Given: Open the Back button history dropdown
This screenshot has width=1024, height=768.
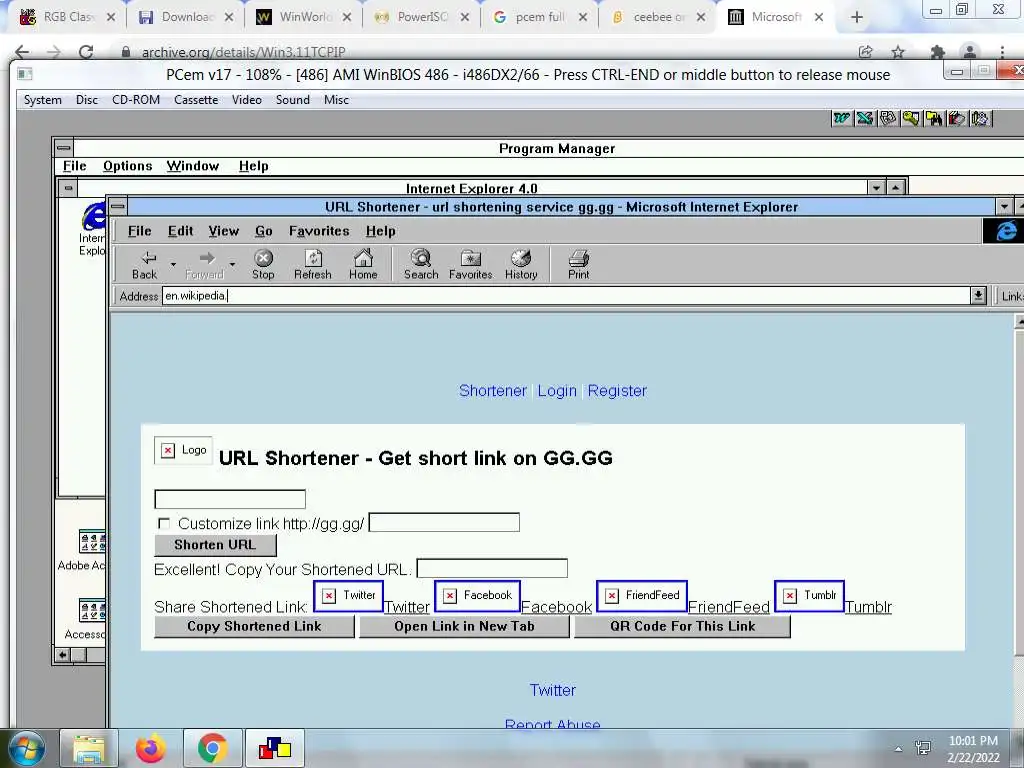Looking at the screenshot, I should (173, 264).
